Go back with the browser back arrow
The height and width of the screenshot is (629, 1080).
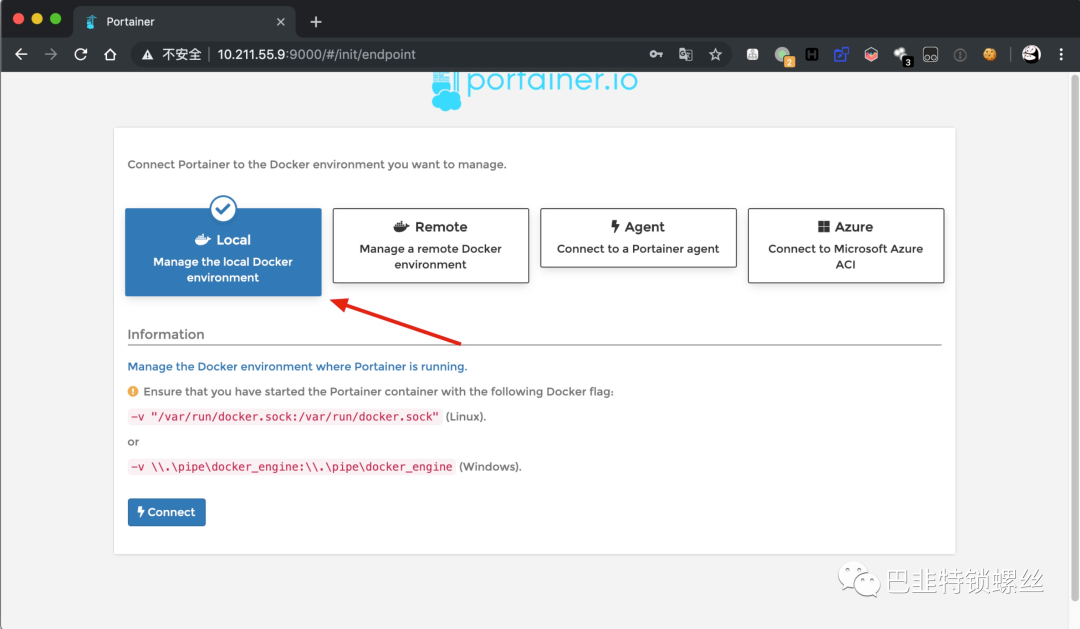(21, 54)
